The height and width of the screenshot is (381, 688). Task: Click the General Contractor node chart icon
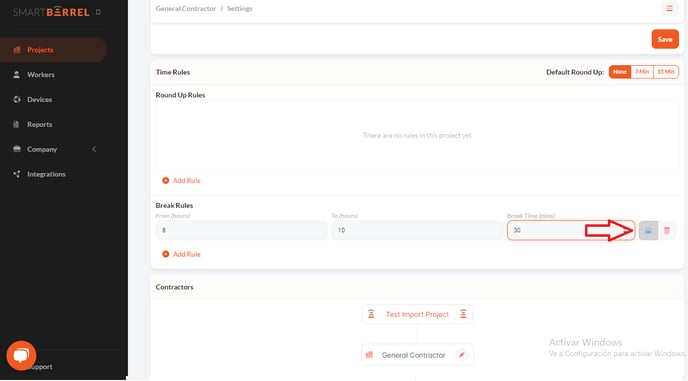click(x=369, y=355)
